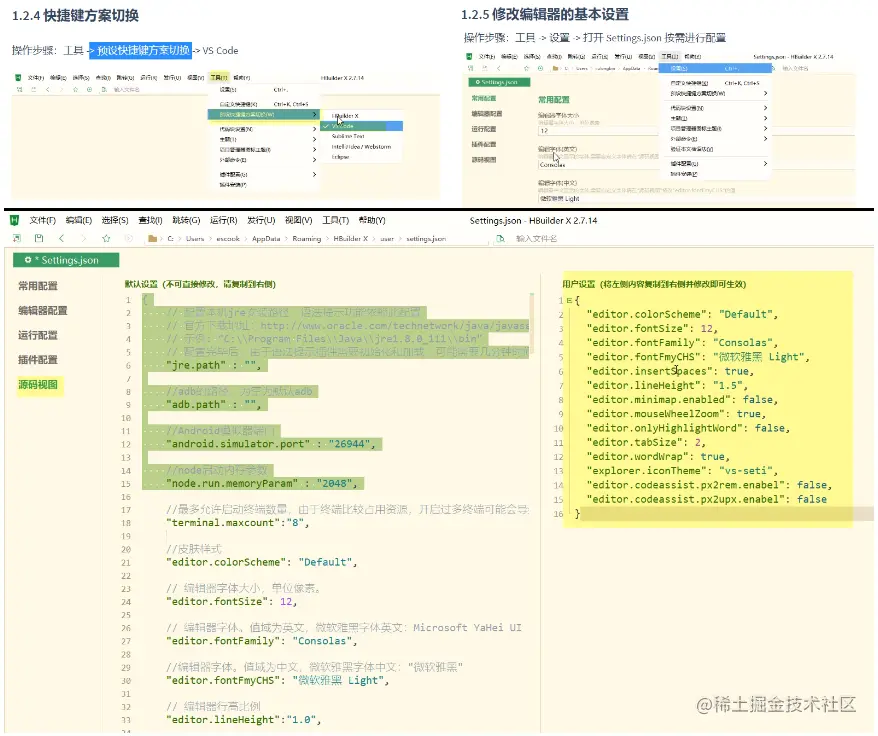Viewport: 878px width, 736px height.
Task: Click the font size field showing 12 in the 1.2.5 screenshot
Action: point(598,131)
